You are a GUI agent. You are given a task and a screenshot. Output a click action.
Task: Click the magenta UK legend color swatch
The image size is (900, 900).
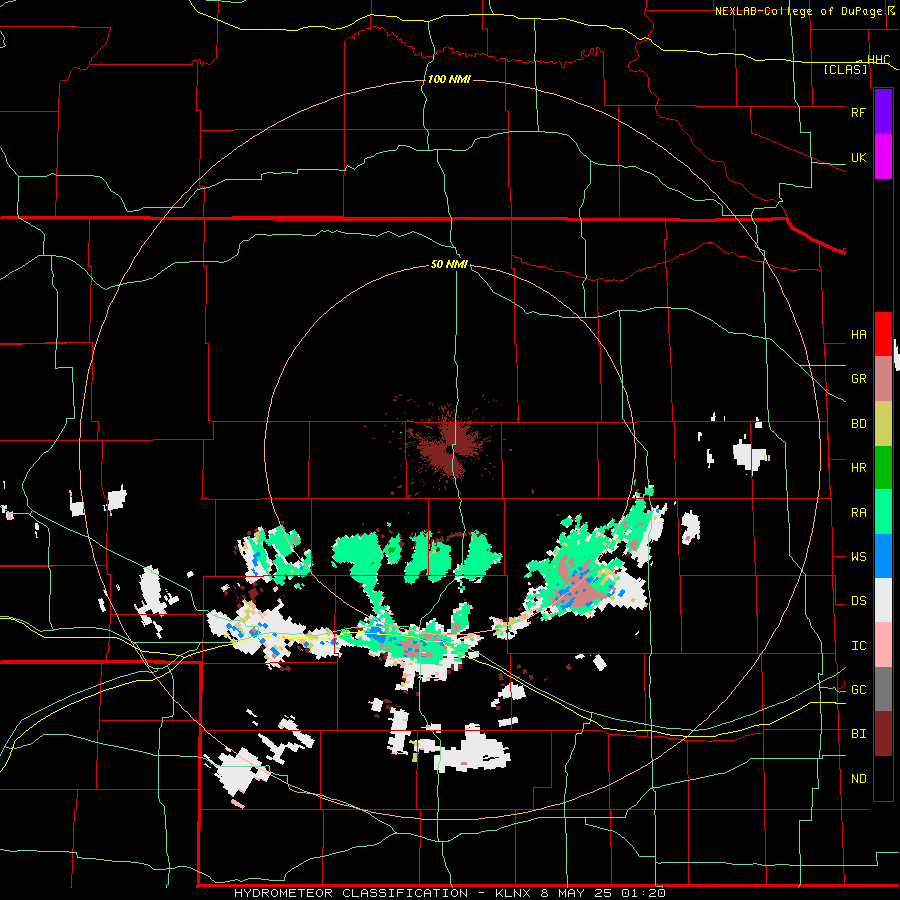(x=883, y=157)
